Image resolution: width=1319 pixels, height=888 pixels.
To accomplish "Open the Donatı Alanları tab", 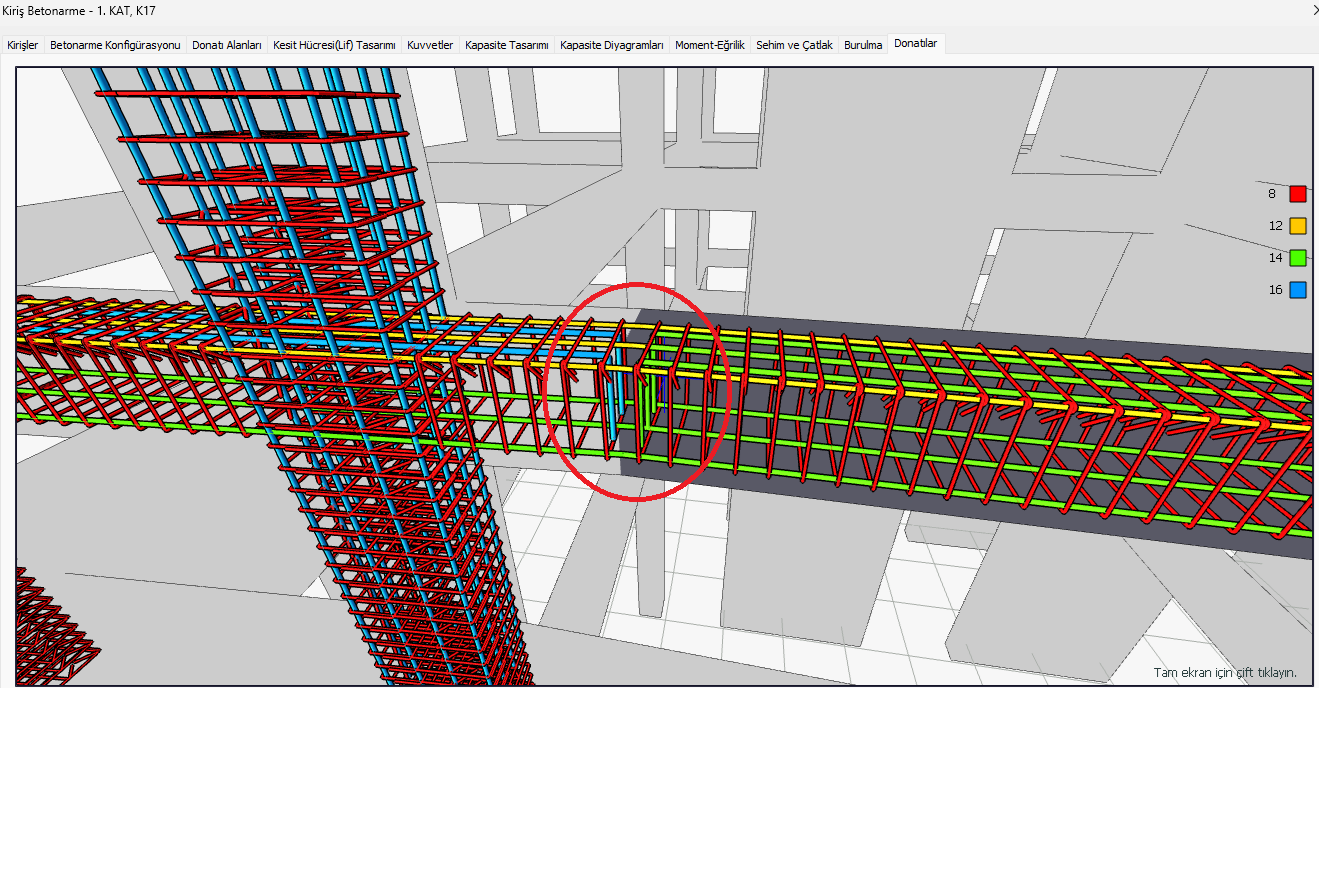I will tap(227, 45).
